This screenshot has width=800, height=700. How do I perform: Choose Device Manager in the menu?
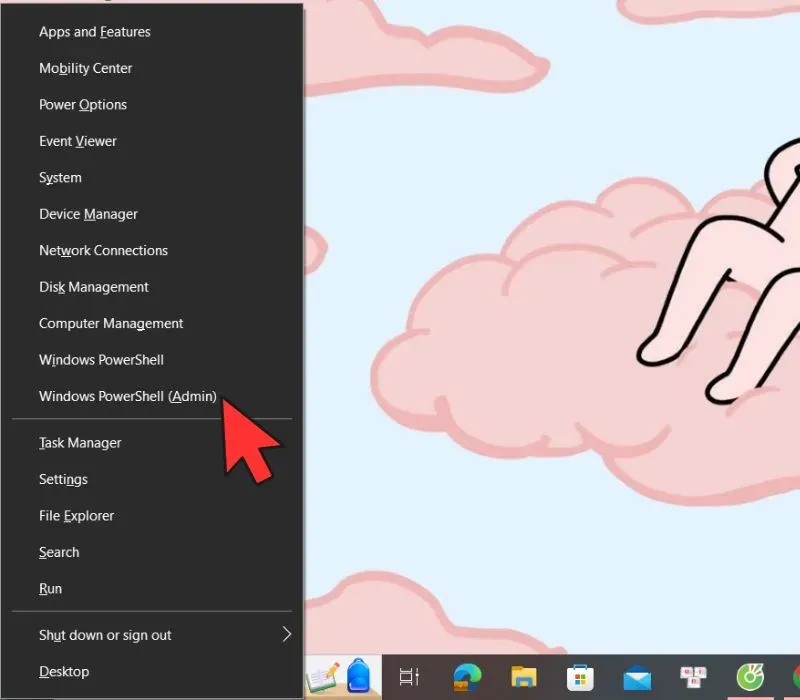click(88, 214)
